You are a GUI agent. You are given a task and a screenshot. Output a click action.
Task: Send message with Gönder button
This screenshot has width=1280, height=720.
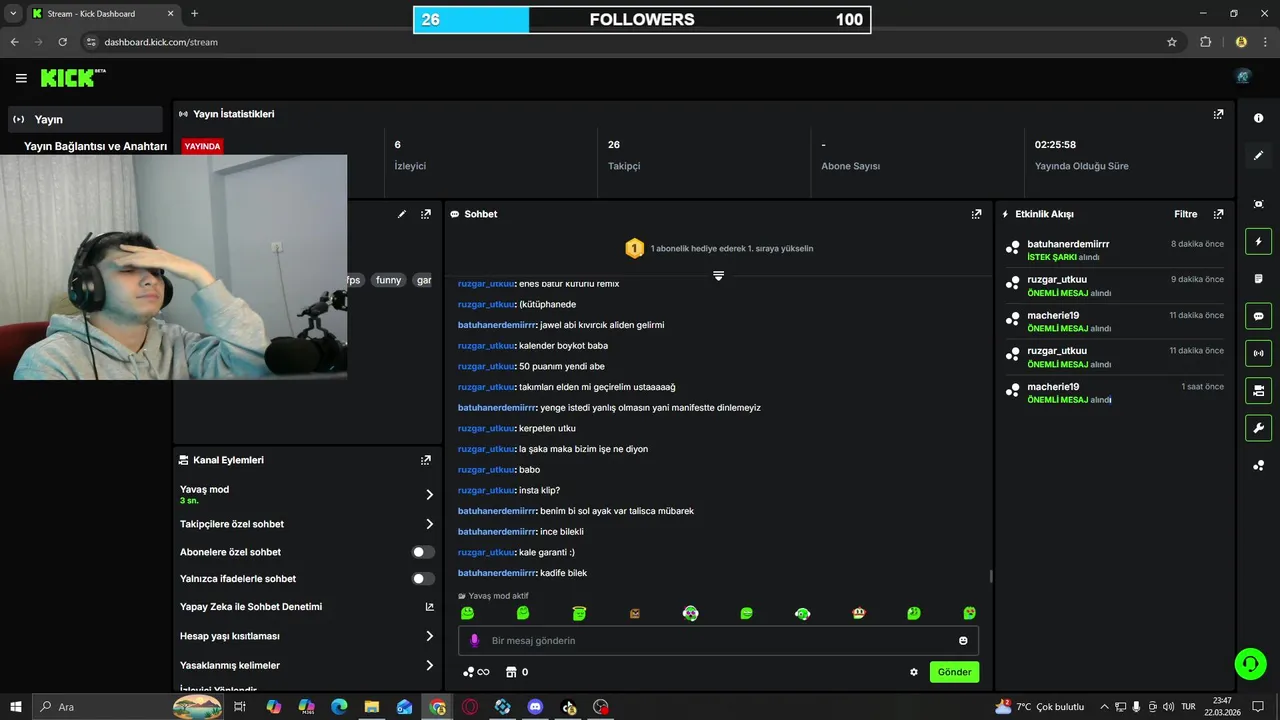[x=954, y=672]
